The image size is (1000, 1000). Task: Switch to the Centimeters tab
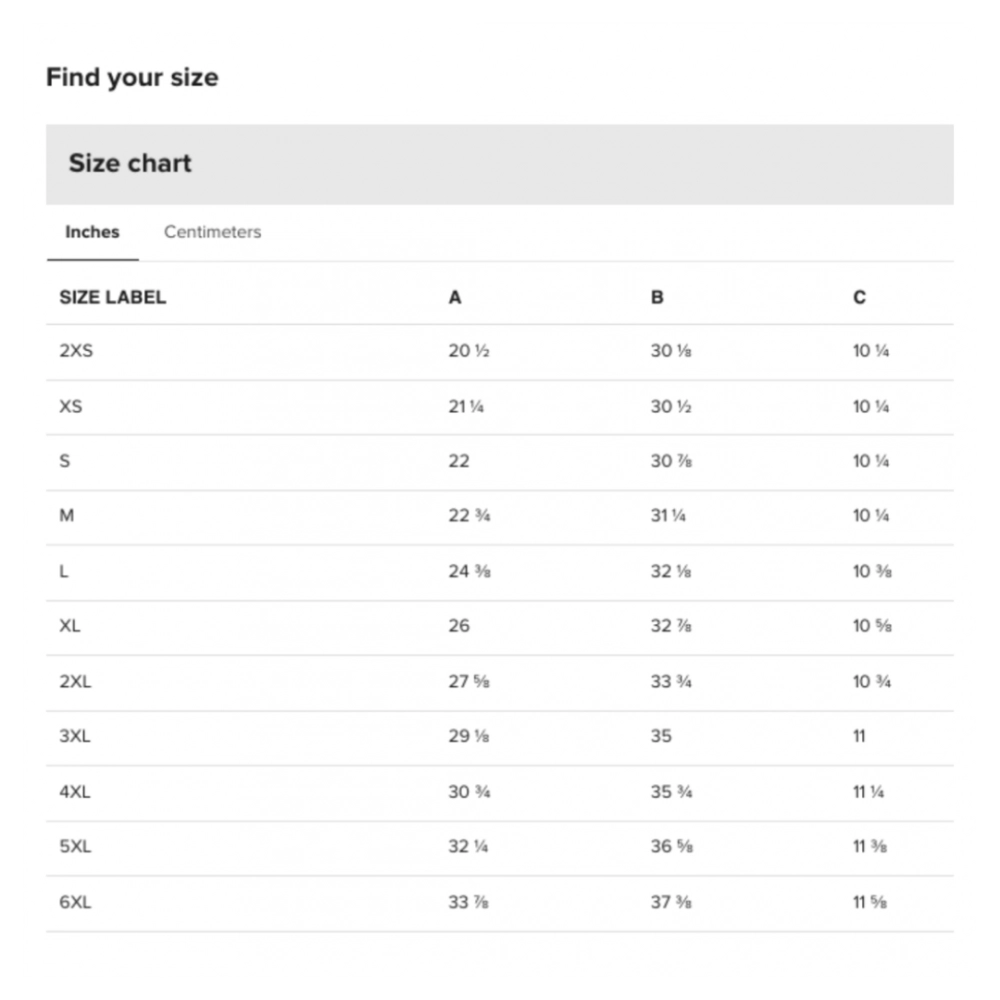point(212,232)
